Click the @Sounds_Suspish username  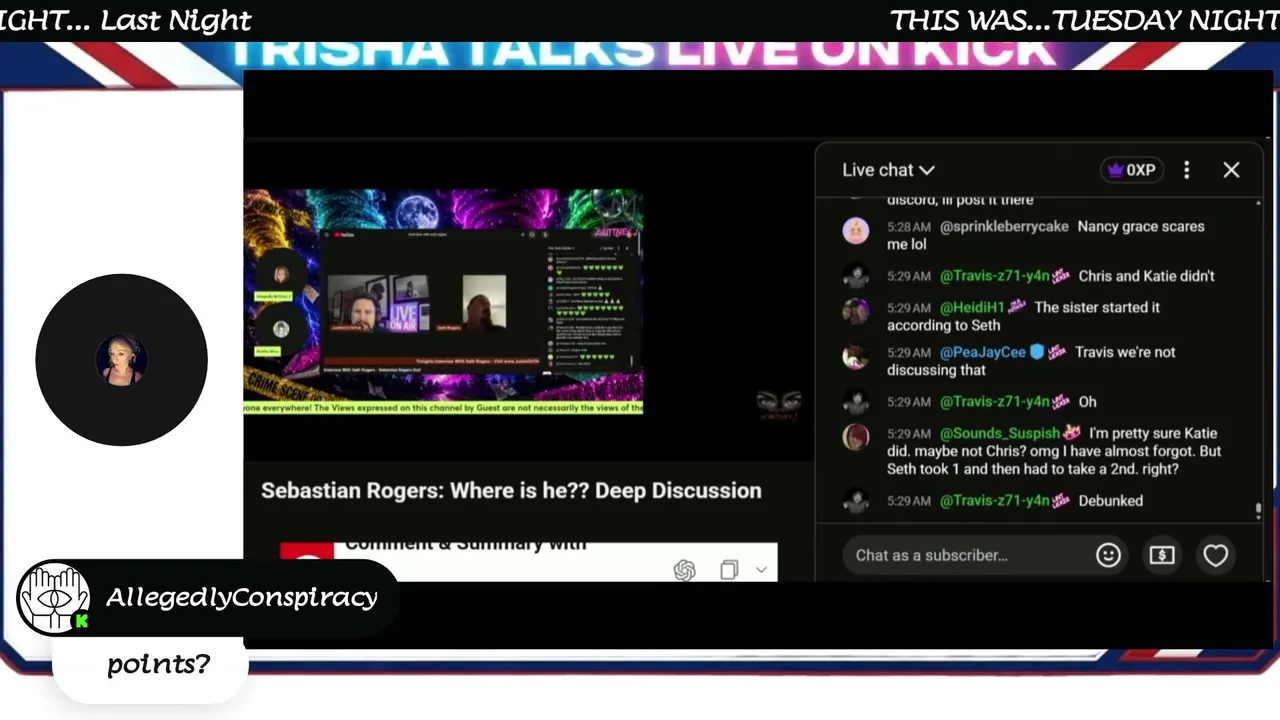(1000, 433)
